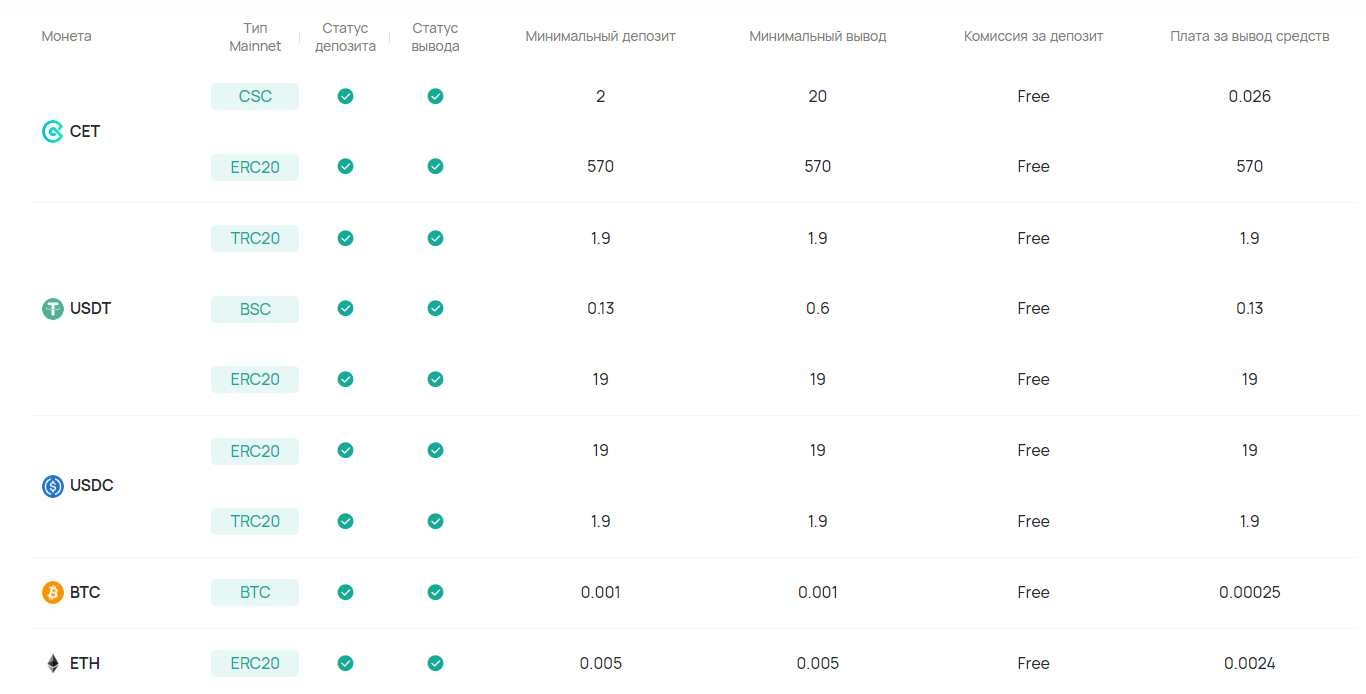Click the USDC coin name label

pyautogui.click(x=92, y=486)
